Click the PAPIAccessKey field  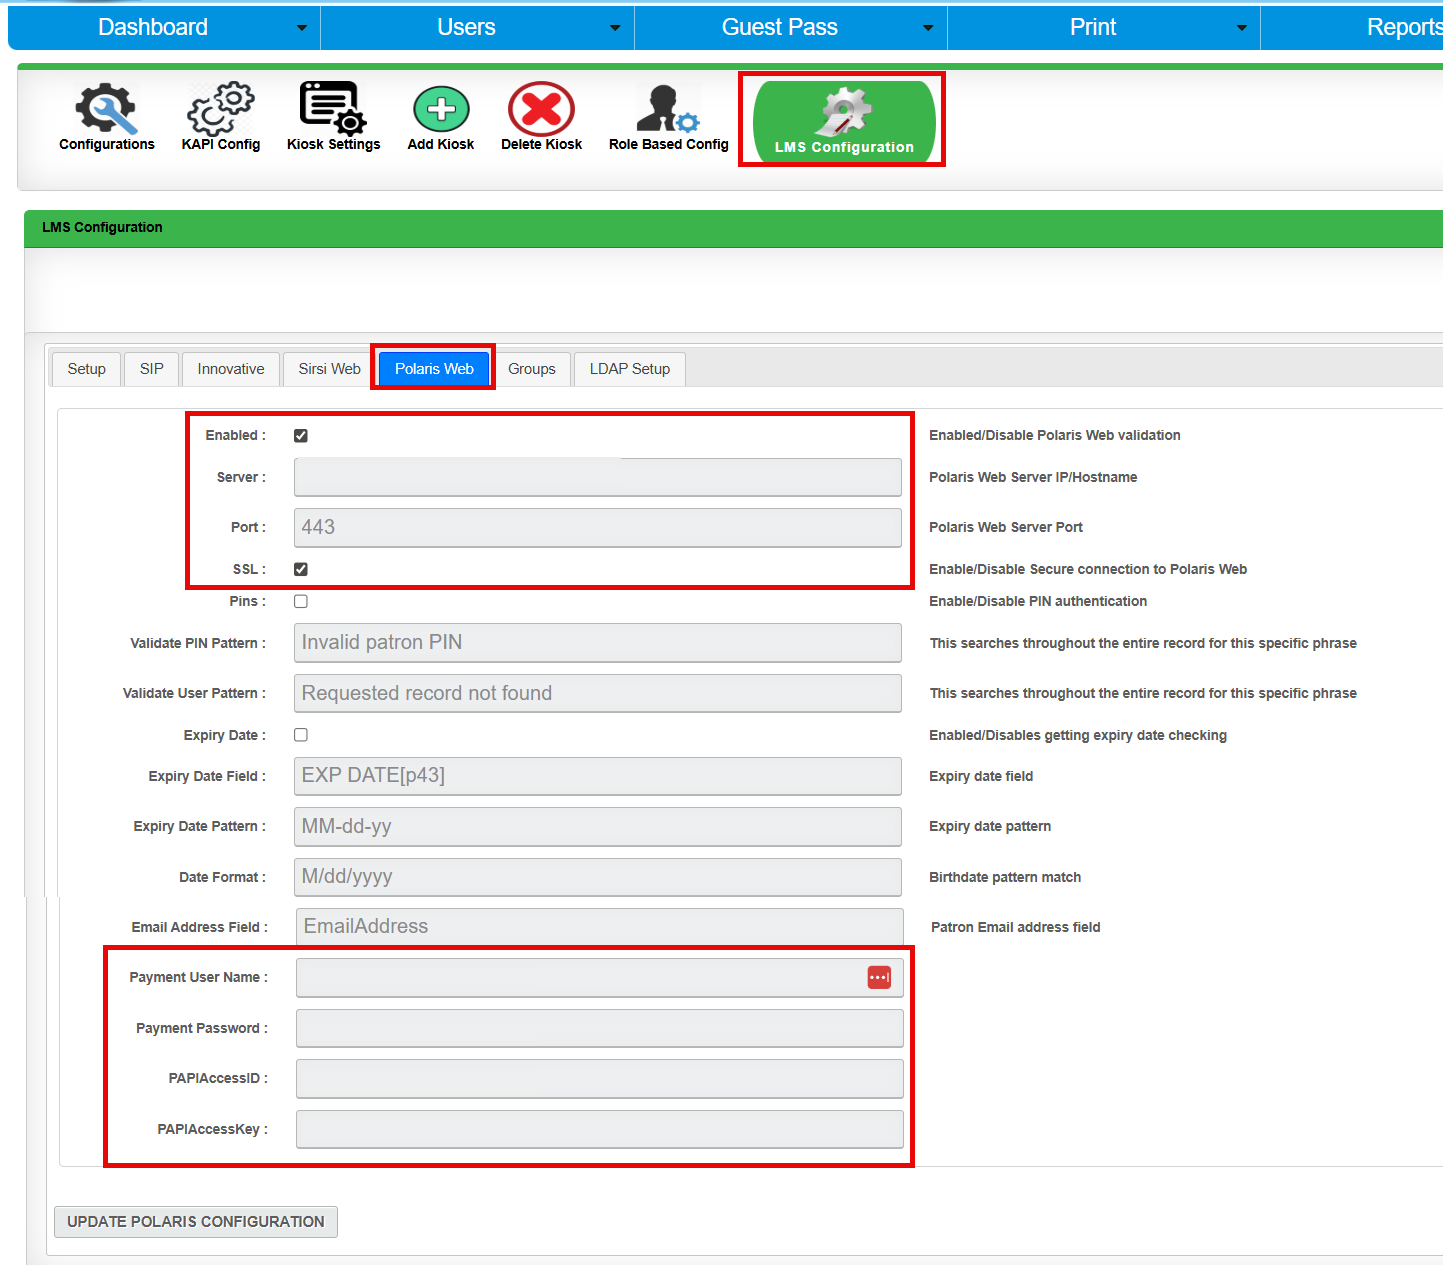click(600, 1129)
